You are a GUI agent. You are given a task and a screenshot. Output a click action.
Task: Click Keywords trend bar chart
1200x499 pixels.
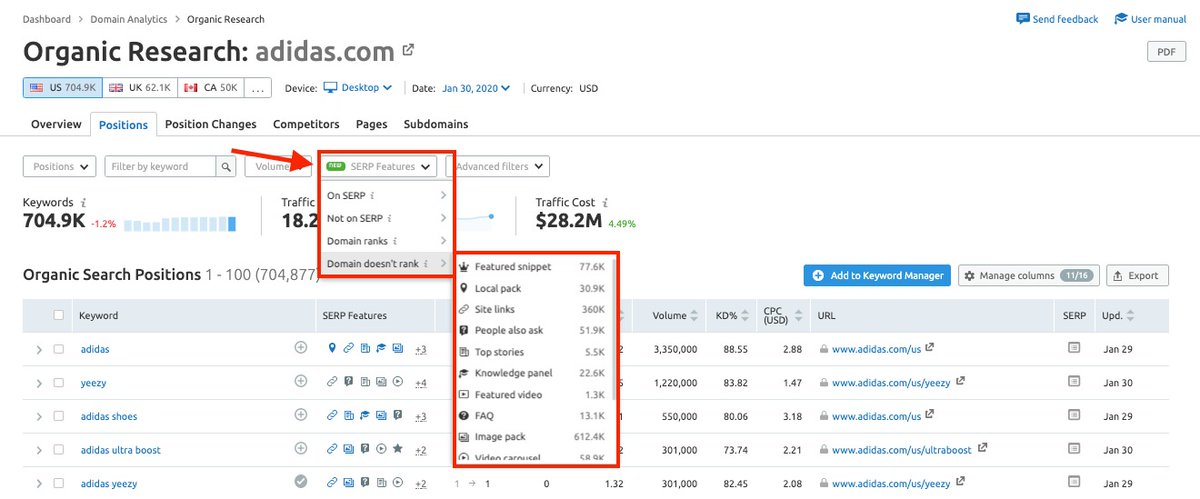(x=181, y=223)
